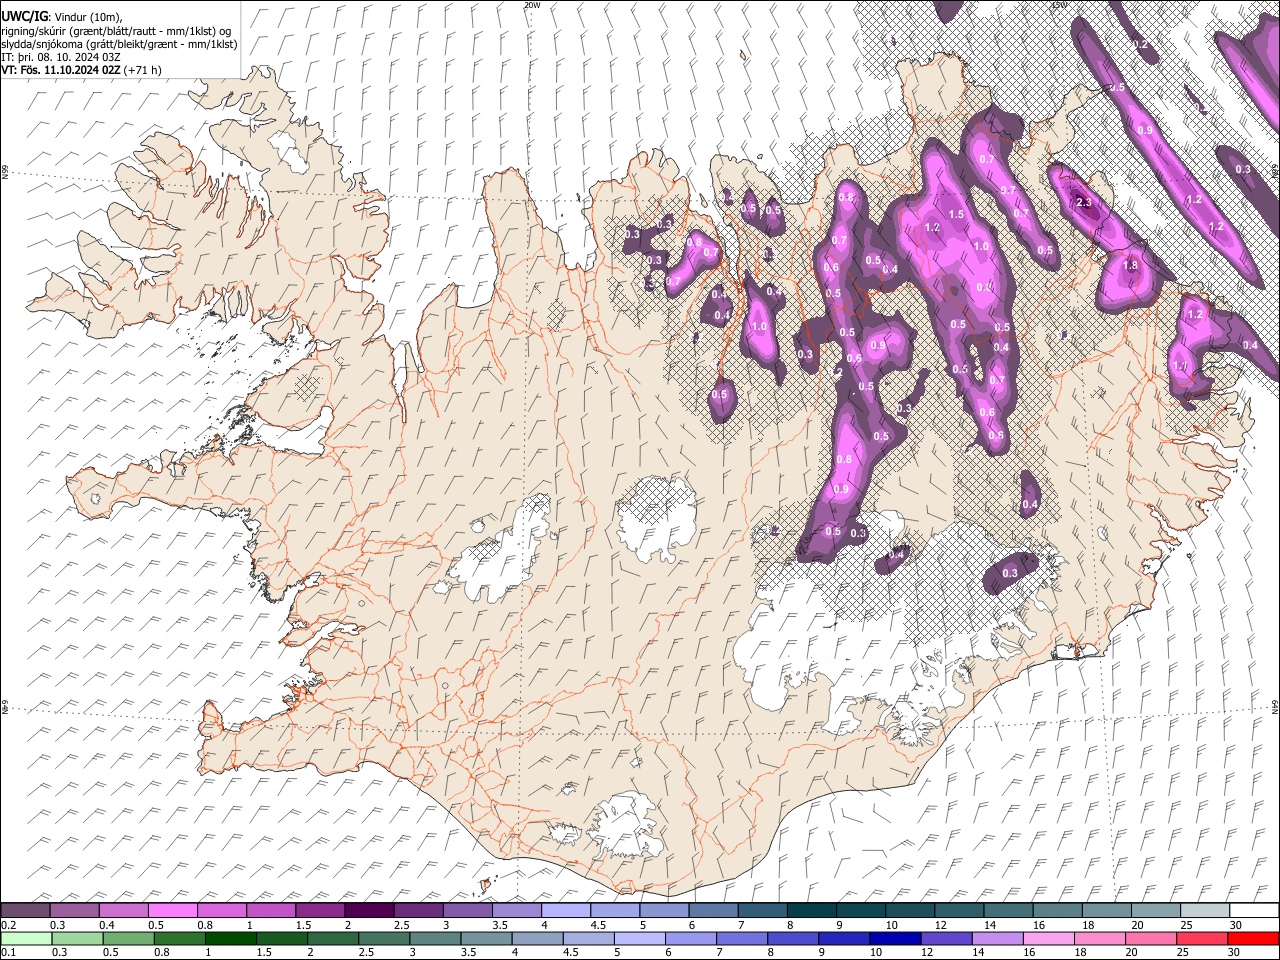Click the 18 grey swatch in upper scale
This screenshot has width=1280, height=960.
coord(1105,911)
